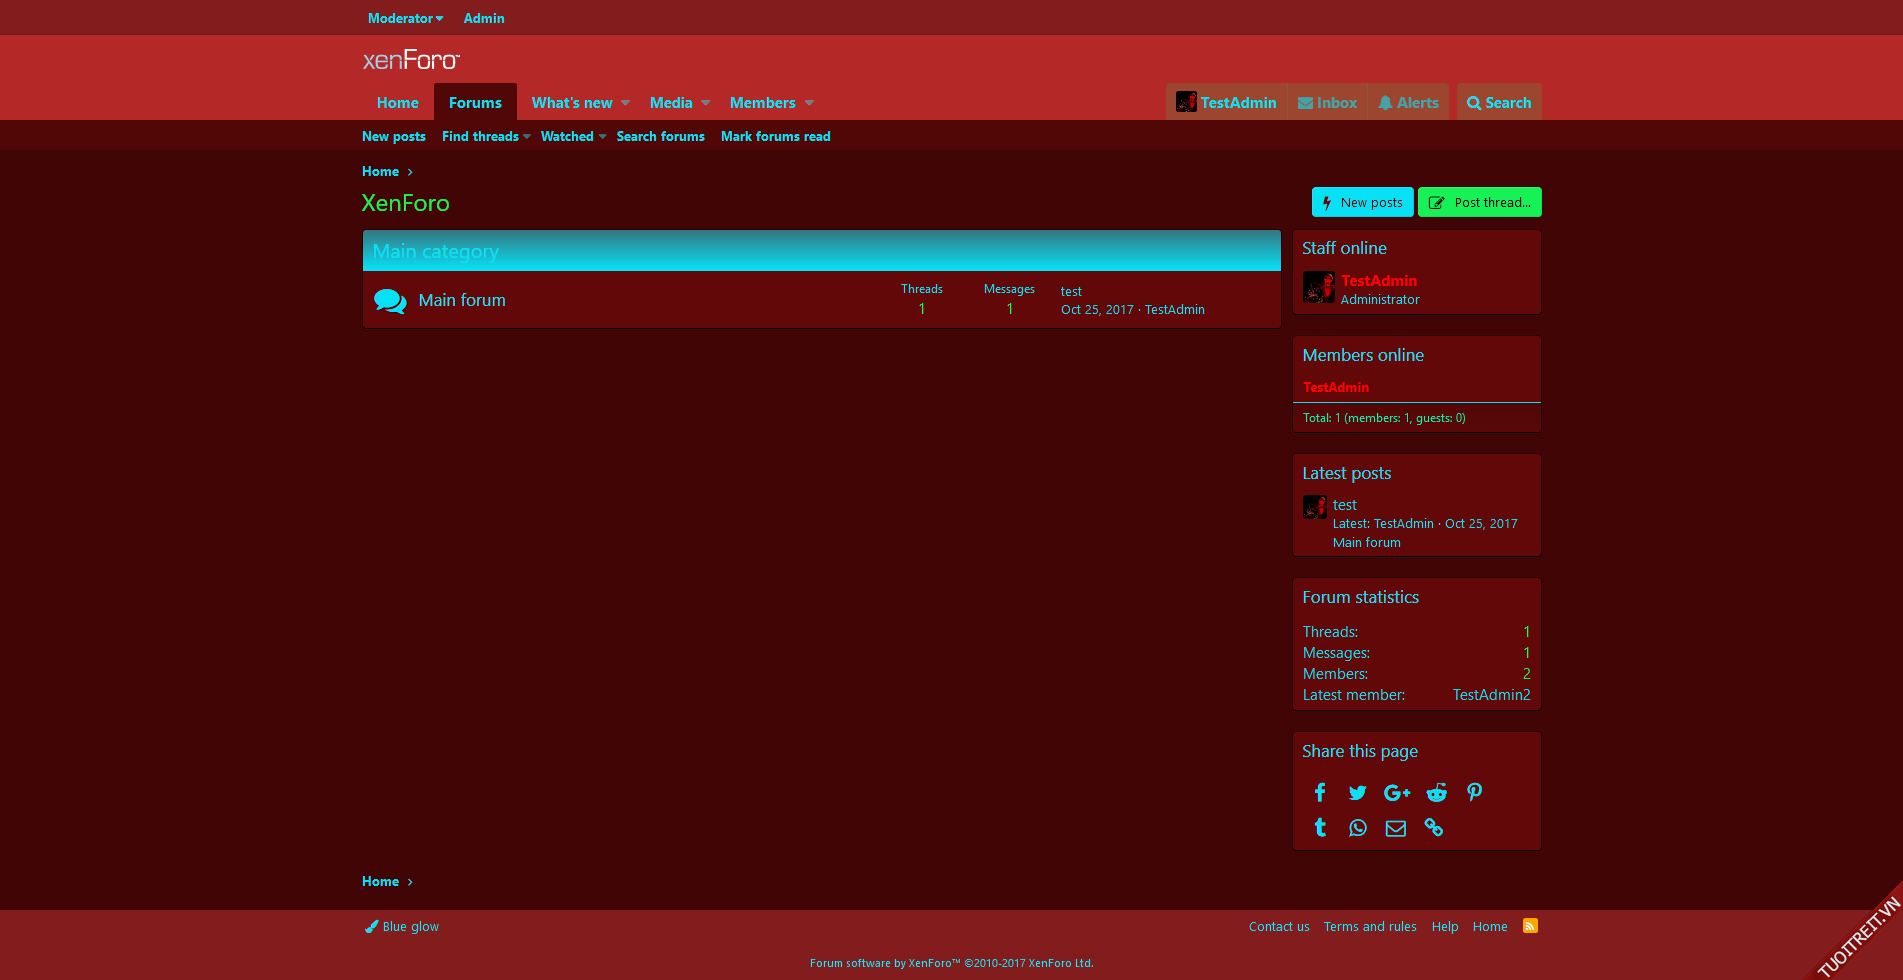The height and width of the screenshot is (980, 1903).
Task: Open the Moderator dropdown menu
Action: click(x=405, y=18)
